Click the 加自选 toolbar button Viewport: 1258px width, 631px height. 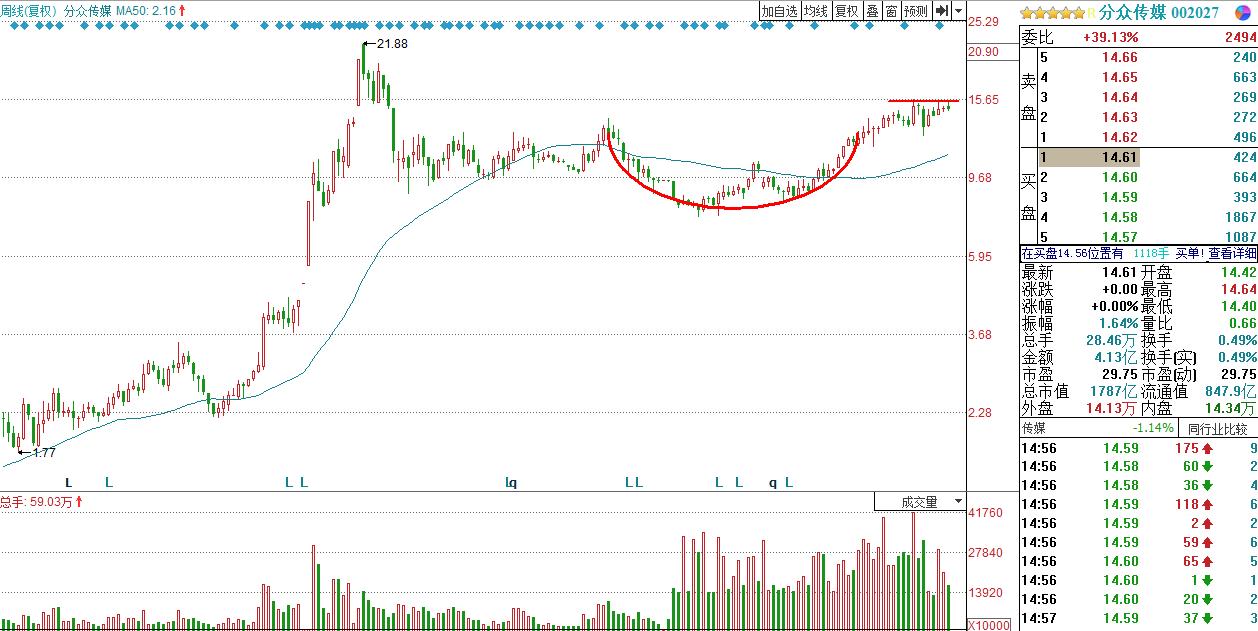point(780,11)
